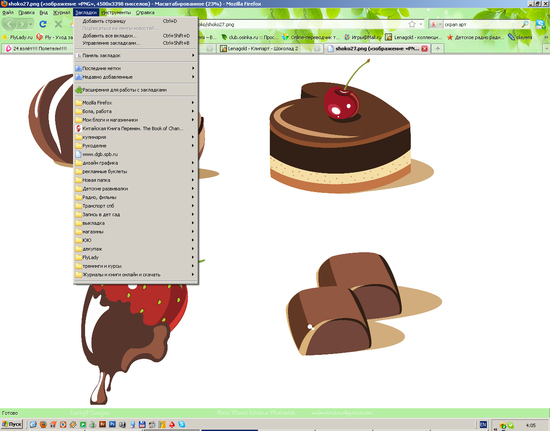Open a new tab with plus button
This screenshot has height=431, width=550.
pyautogui.click(x=437, y=48)
